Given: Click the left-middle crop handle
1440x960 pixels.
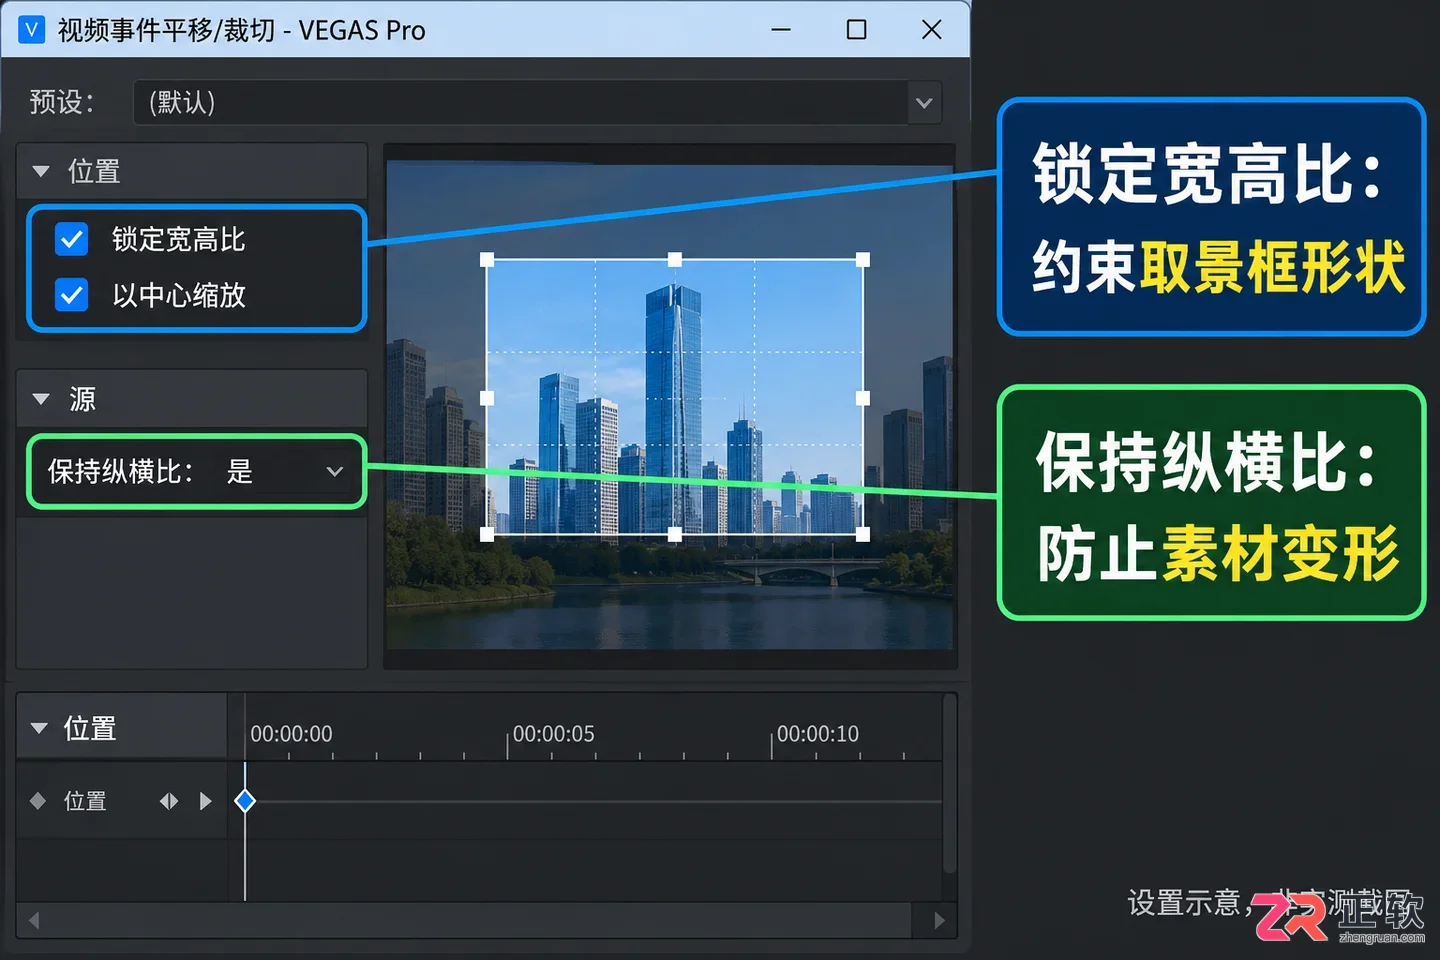Looking at the screenshot, I should (x=487, y=398).
